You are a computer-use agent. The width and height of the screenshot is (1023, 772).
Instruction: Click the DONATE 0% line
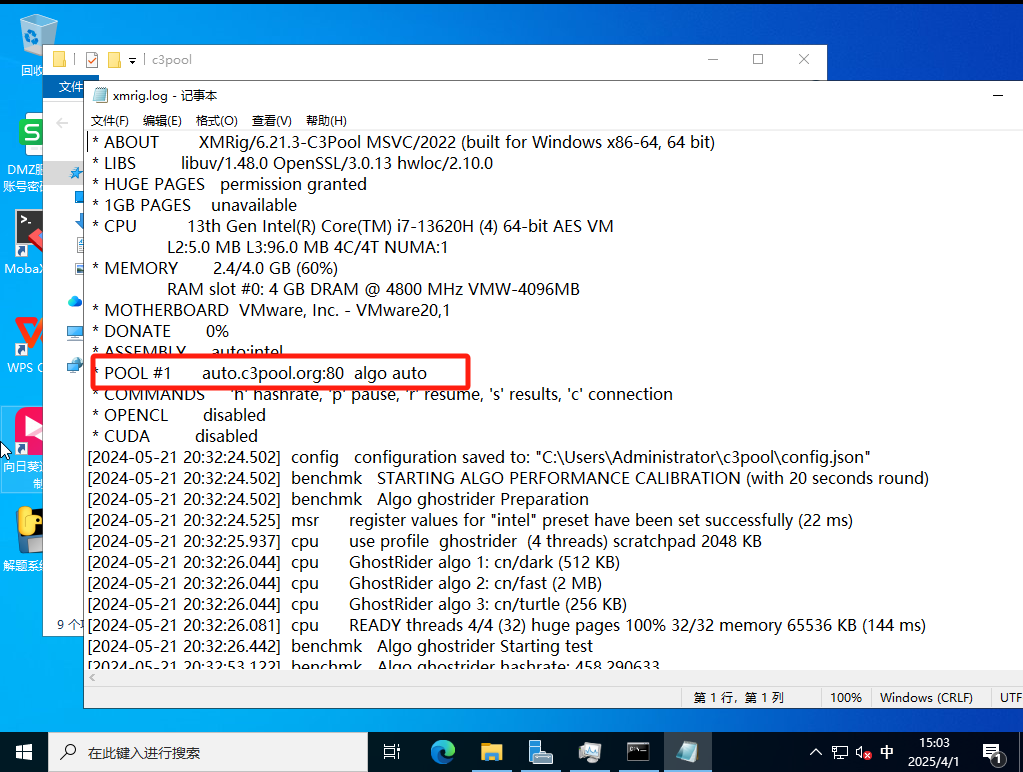(x=160, y=331)
